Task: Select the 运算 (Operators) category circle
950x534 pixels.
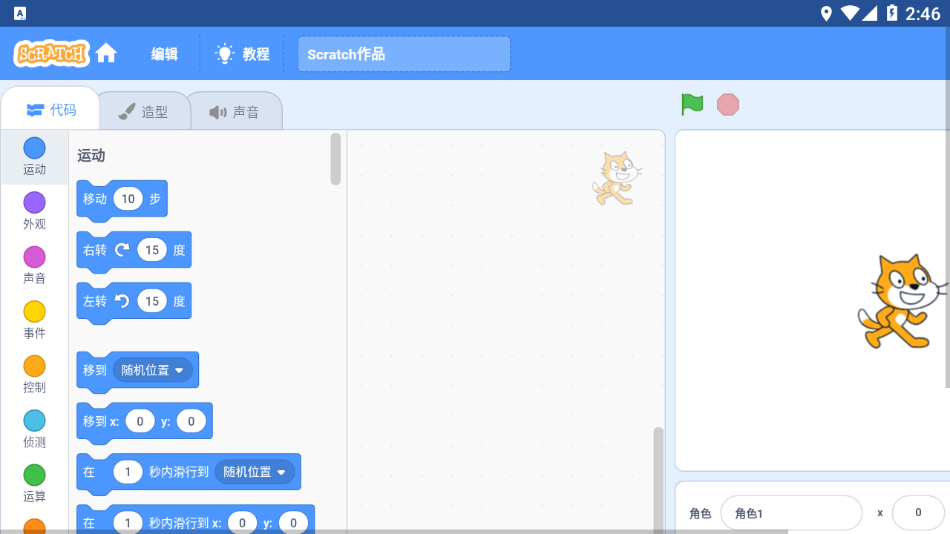Action: [34, 476]
